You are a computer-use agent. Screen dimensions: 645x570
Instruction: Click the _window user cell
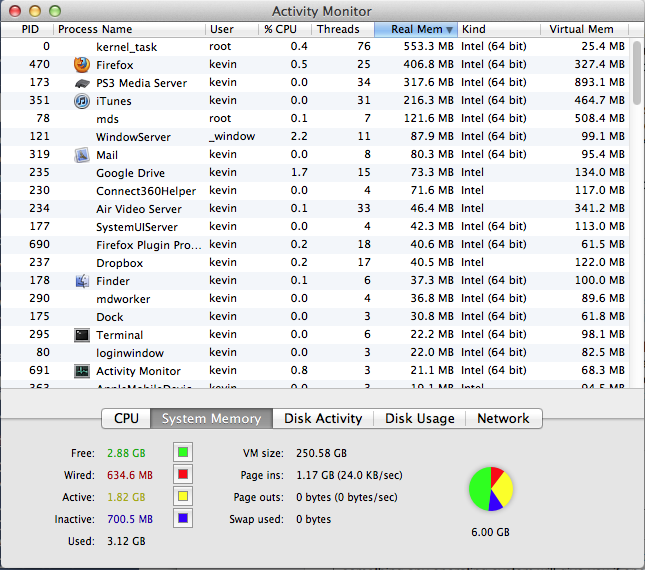click(232, 137)
